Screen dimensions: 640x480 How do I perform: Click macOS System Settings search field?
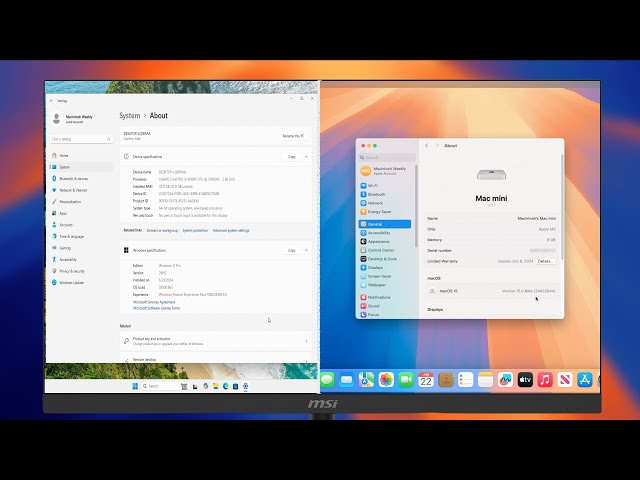(387, 158)
